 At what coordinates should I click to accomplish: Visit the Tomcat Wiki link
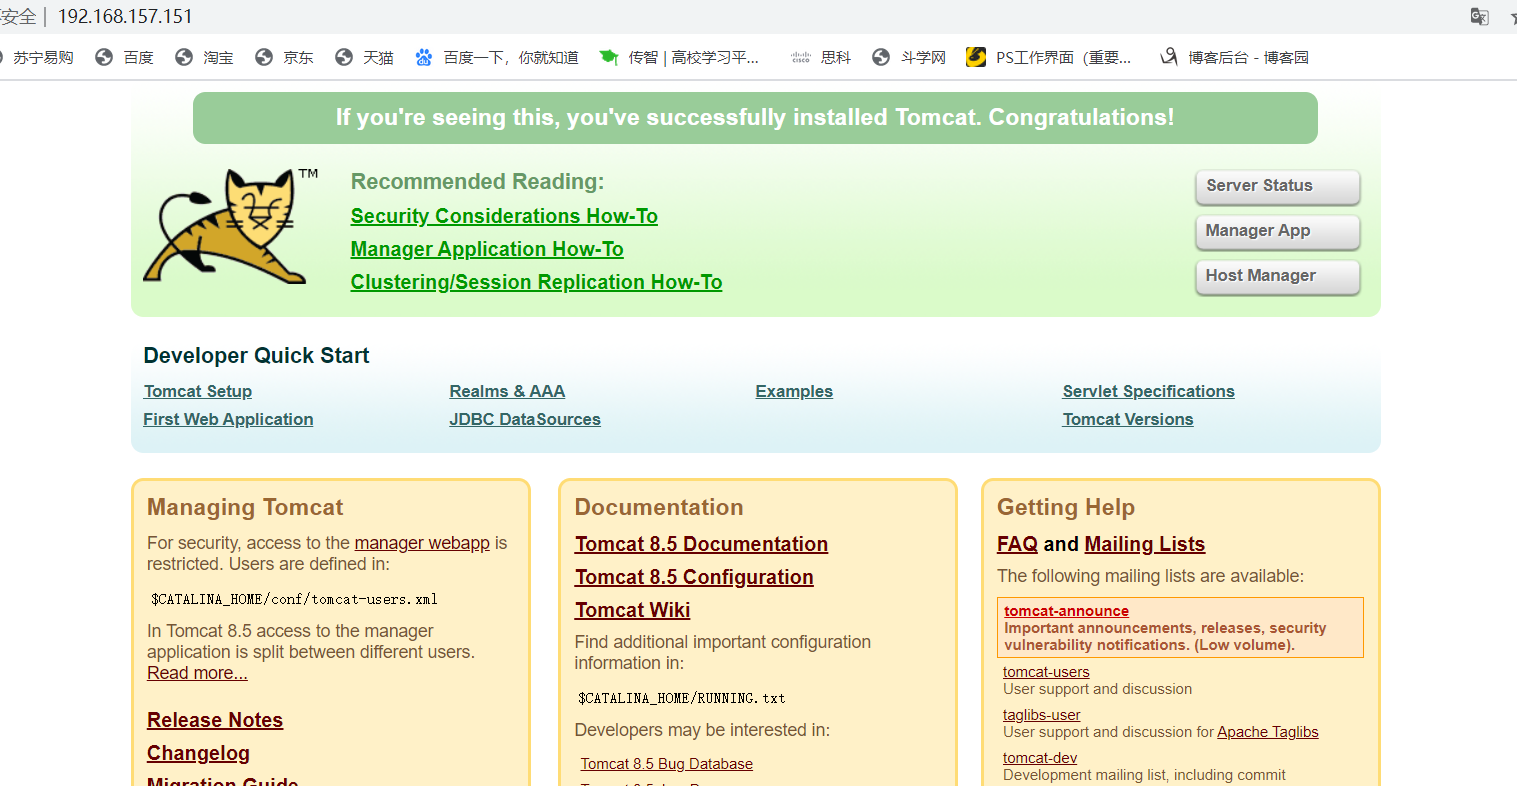point(632,610)
